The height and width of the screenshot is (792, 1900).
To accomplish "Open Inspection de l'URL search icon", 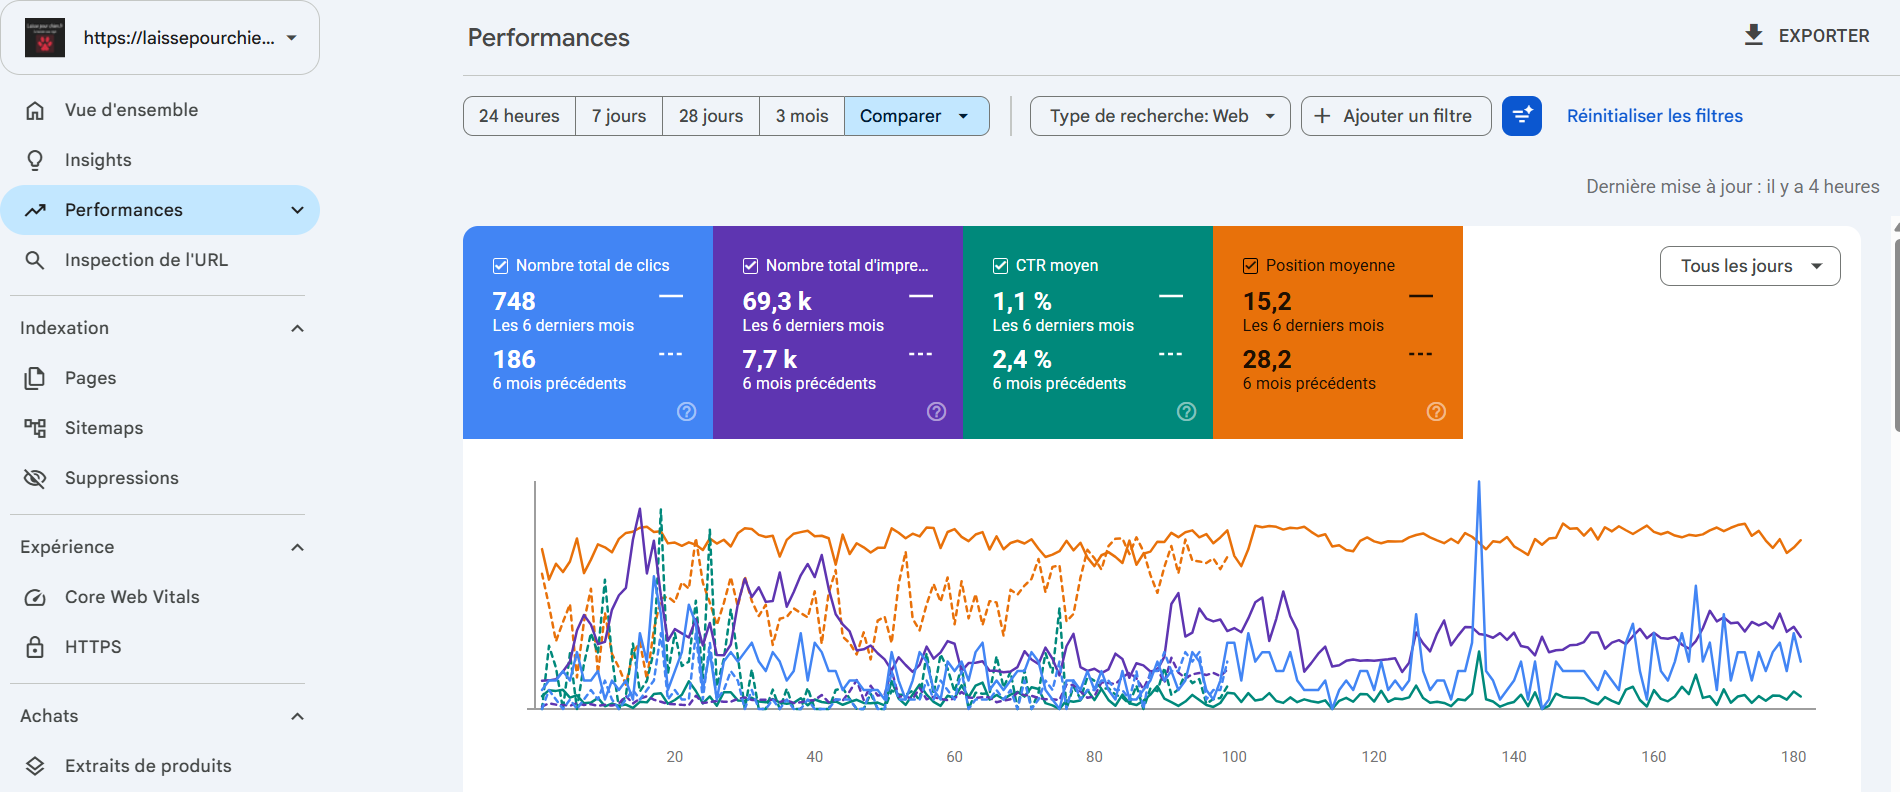I will (x=35, y=260).
